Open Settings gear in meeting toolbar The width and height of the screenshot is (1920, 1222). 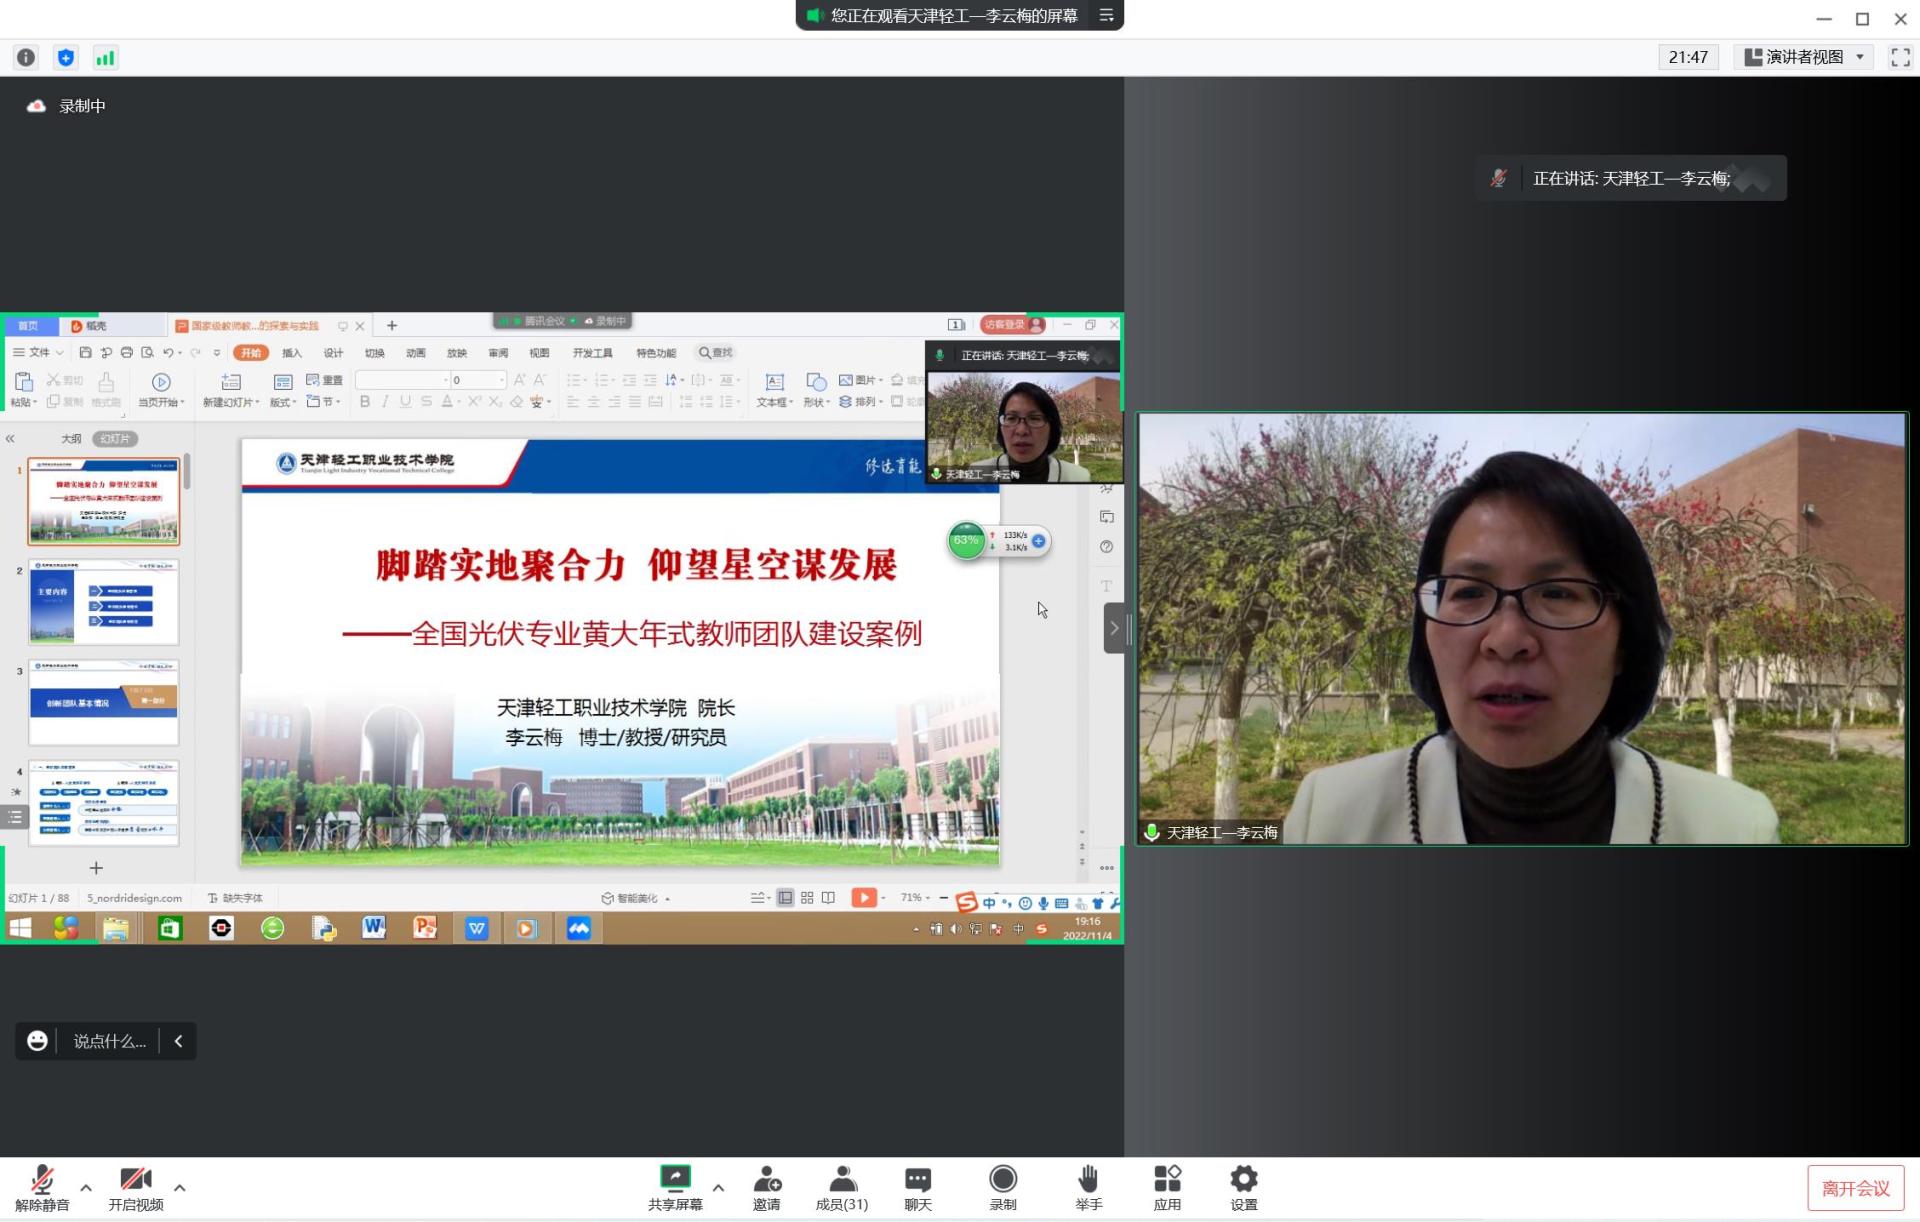(x=1243, y=1180)
